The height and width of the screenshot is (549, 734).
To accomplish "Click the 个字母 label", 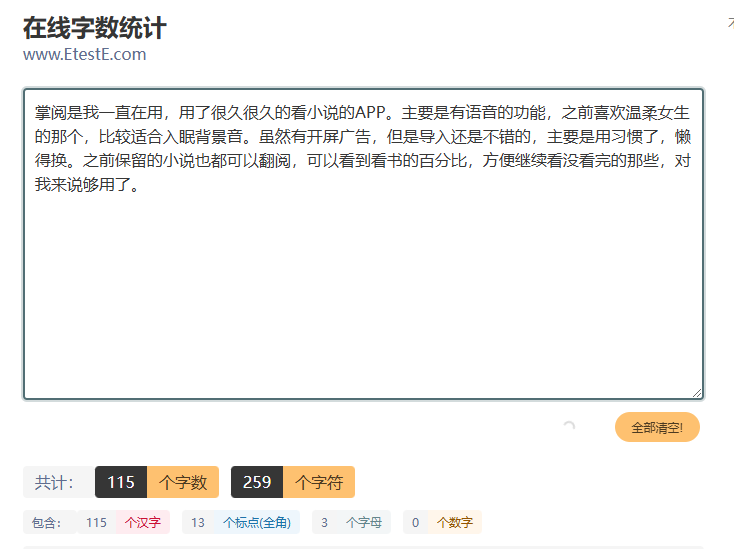I will coord(364,522).
